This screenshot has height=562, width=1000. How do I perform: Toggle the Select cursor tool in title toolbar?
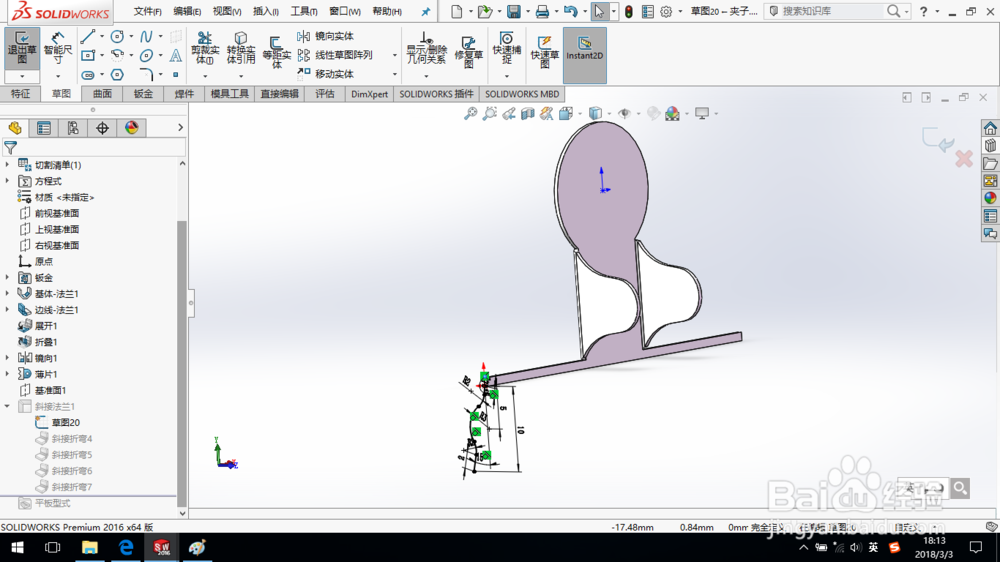(x=599, y=11)
